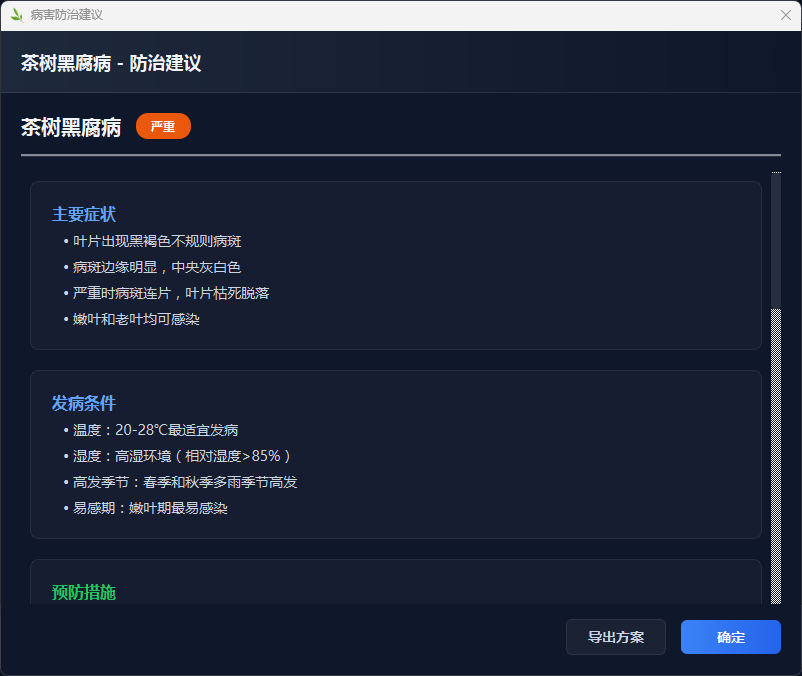Select the 主要症状 section heading
802x676 pixels.
[x=84, y=214]
